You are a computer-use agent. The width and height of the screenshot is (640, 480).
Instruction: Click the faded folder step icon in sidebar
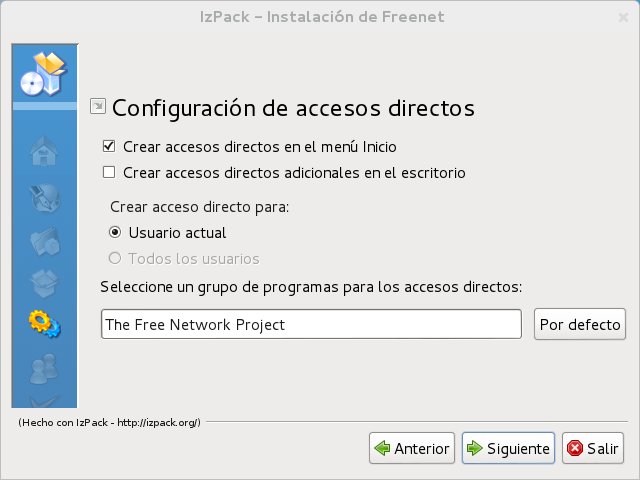pos(44,240)
